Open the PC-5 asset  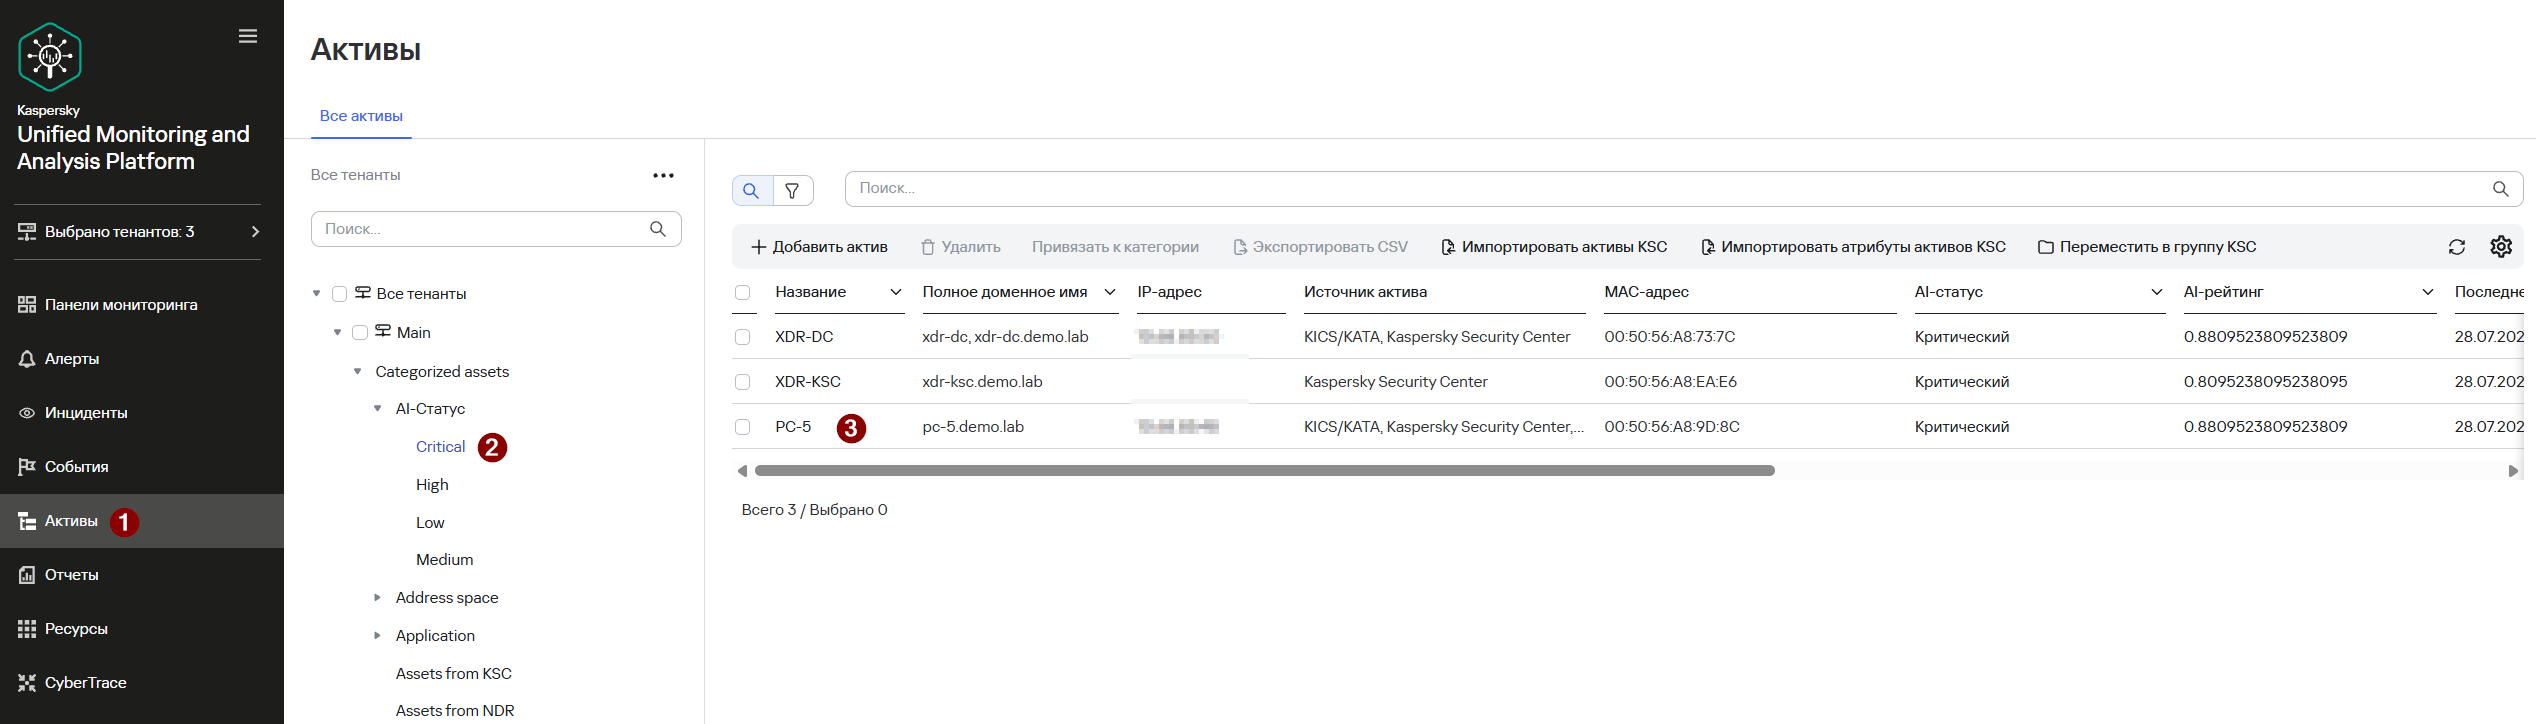(793, 427)
